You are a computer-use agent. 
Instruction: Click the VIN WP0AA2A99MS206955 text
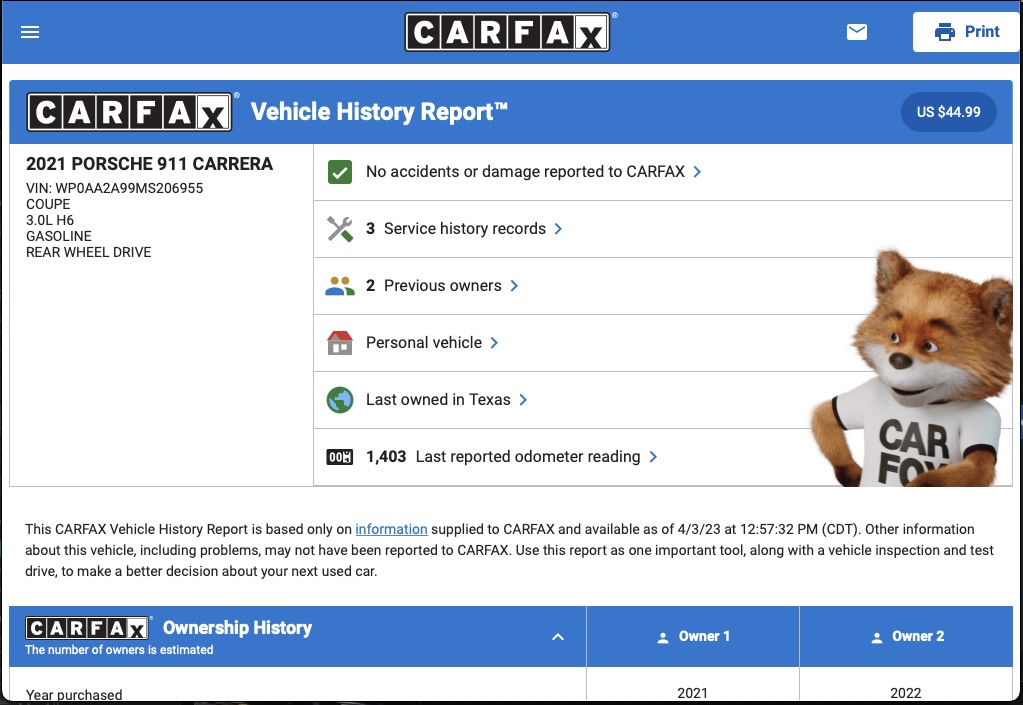pos(114,188)
